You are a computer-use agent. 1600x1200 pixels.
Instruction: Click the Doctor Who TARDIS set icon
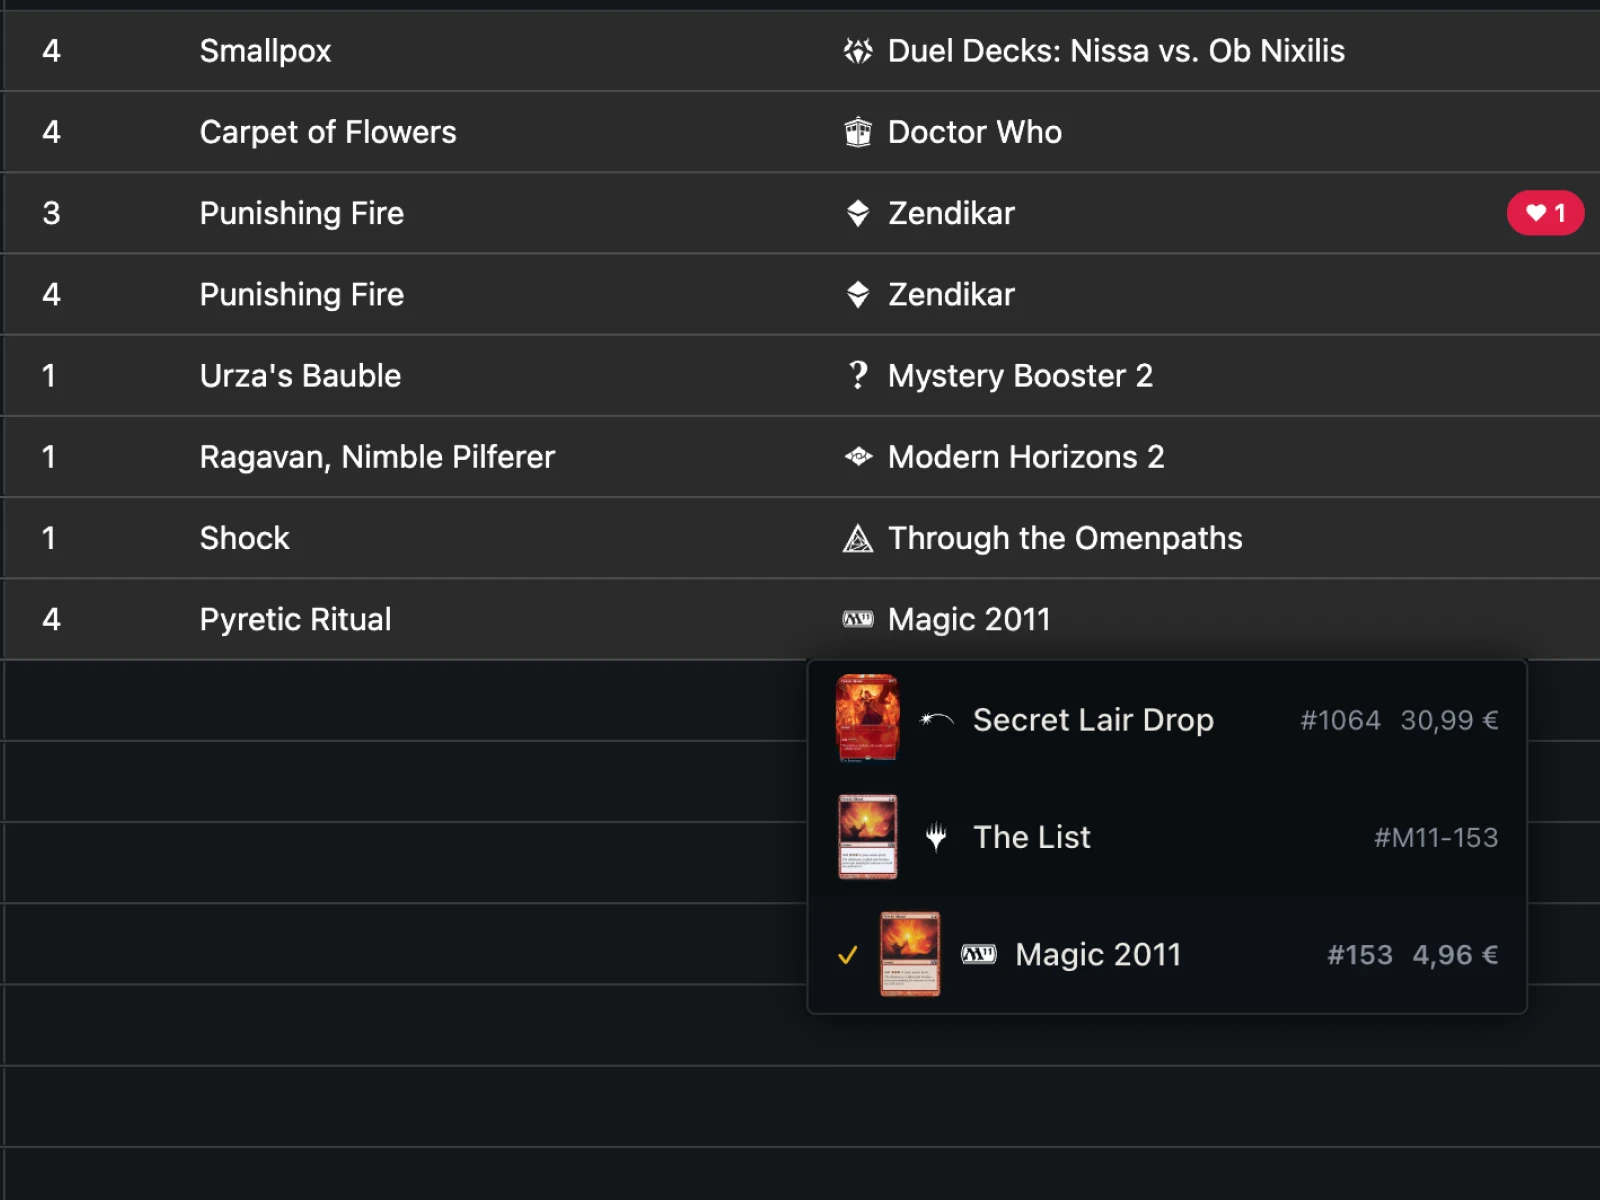click(858, 132)
